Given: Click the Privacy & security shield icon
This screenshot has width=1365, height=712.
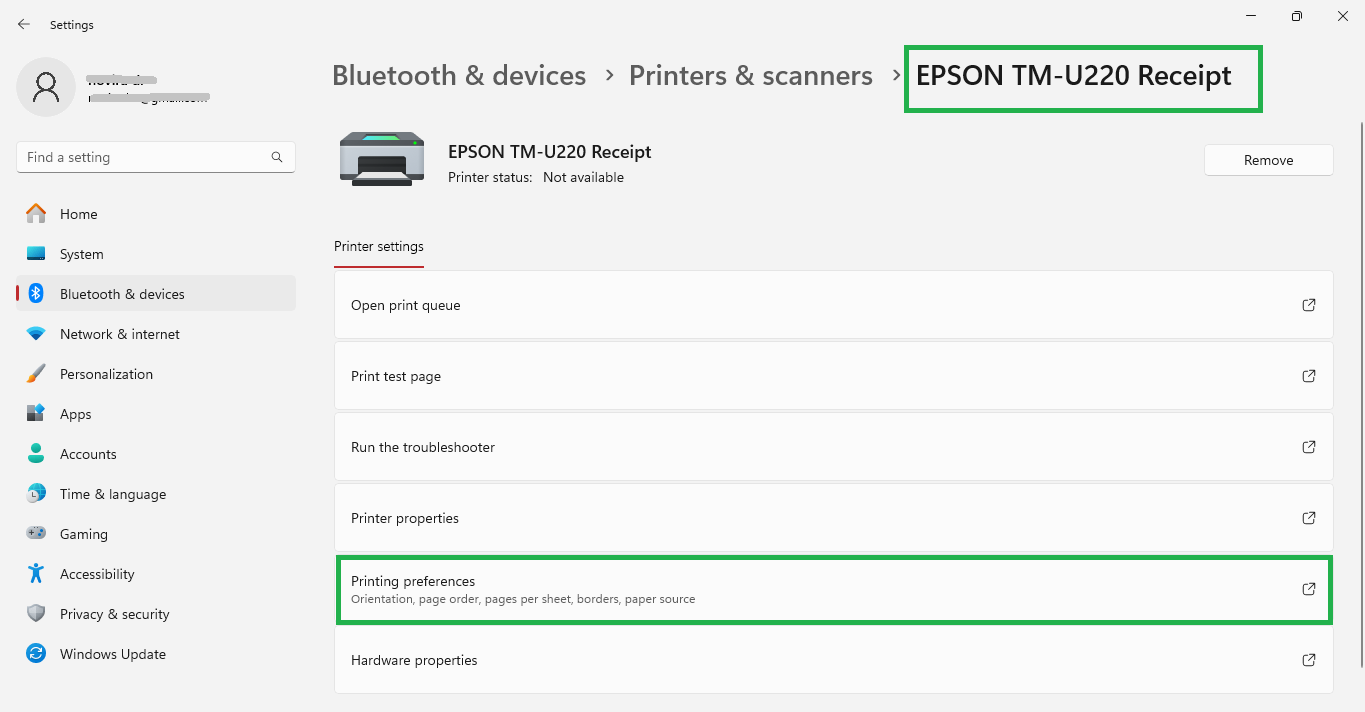Looking at the screenshot, I should 36,614.
